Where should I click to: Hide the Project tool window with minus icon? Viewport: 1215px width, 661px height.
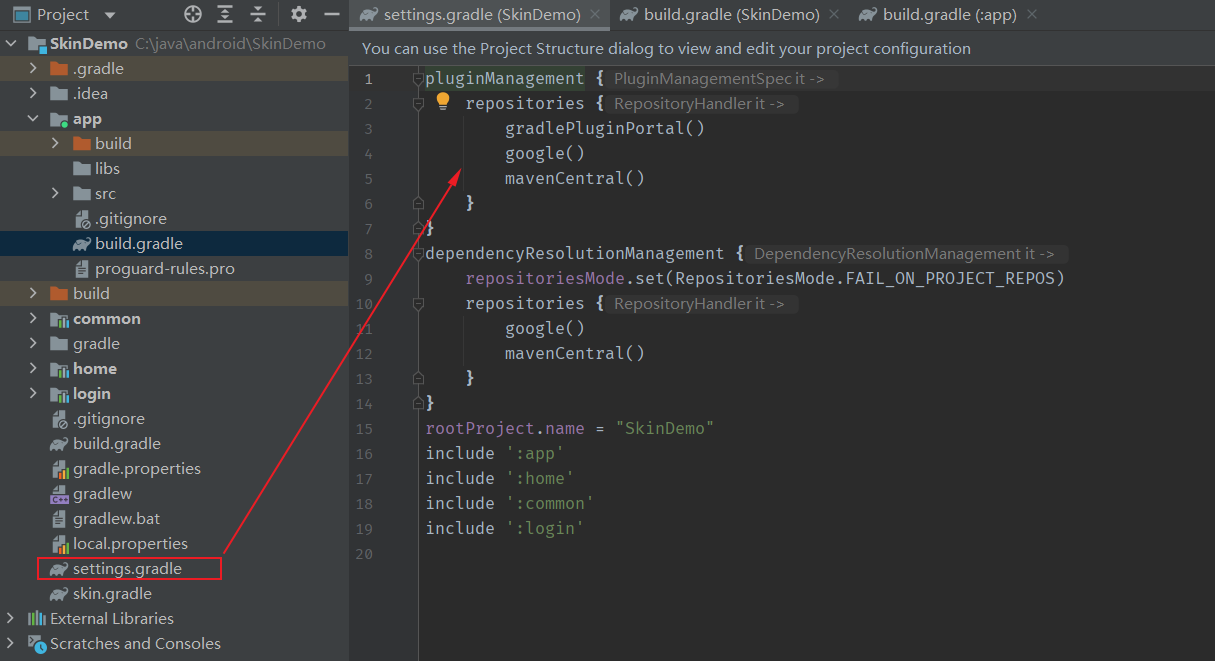332,14
